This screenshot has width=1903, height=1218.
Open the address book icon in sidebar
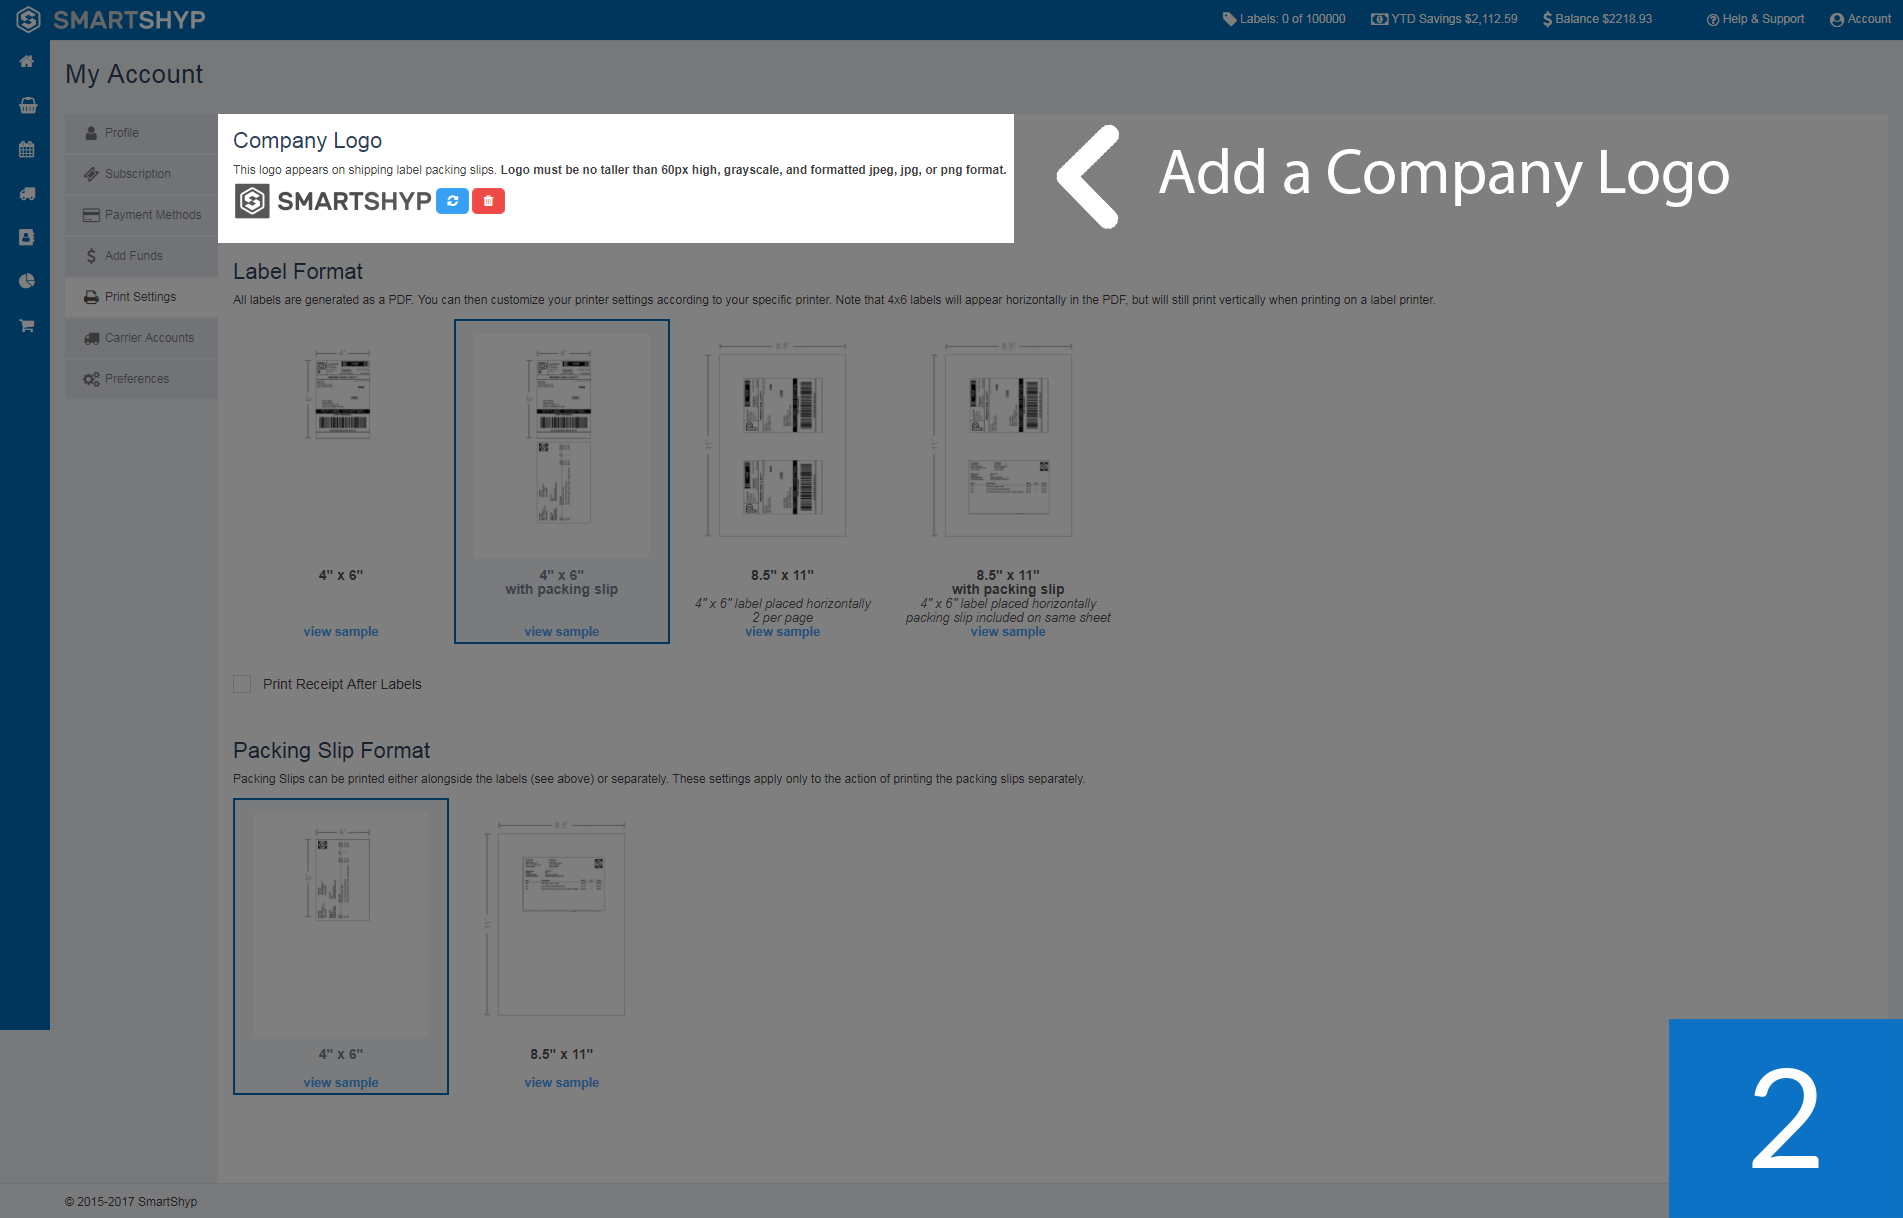coord(27,237)
